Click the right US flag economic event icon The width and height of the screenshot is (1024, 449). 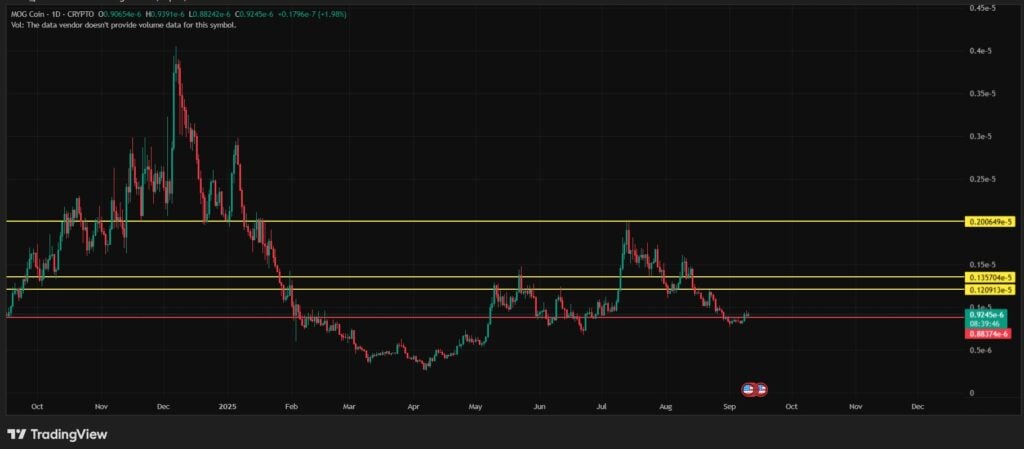(x=761, y=390)
